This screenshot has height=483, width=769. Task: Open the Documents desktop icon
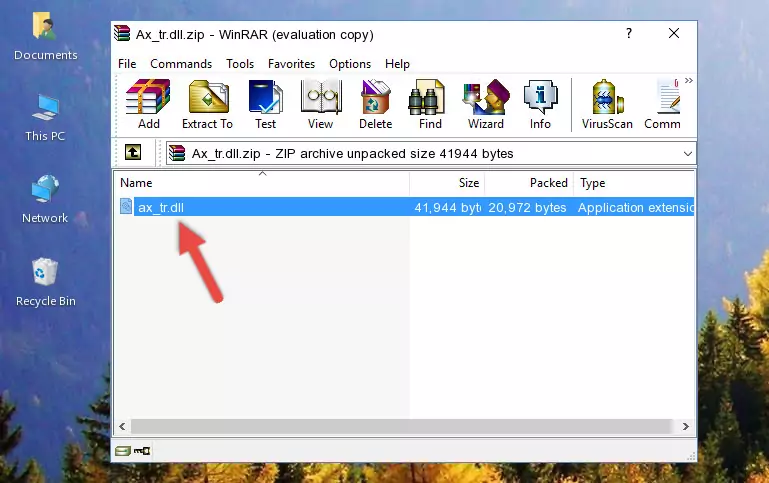[45, 37]
